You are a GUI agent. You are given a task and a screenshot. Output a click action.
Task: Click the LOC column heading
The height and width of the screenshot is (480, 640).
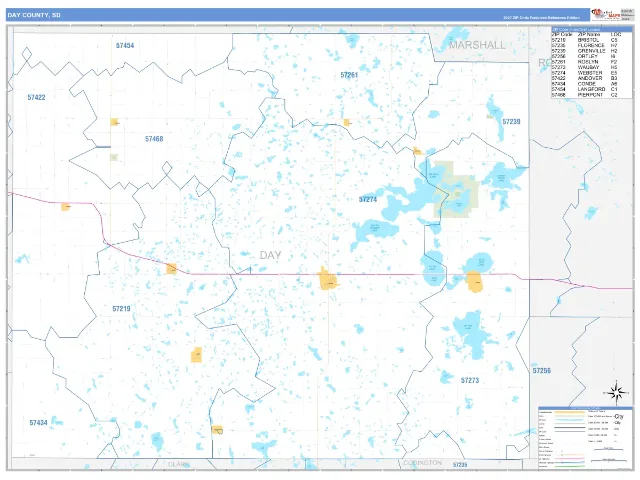tap(616, 34)
